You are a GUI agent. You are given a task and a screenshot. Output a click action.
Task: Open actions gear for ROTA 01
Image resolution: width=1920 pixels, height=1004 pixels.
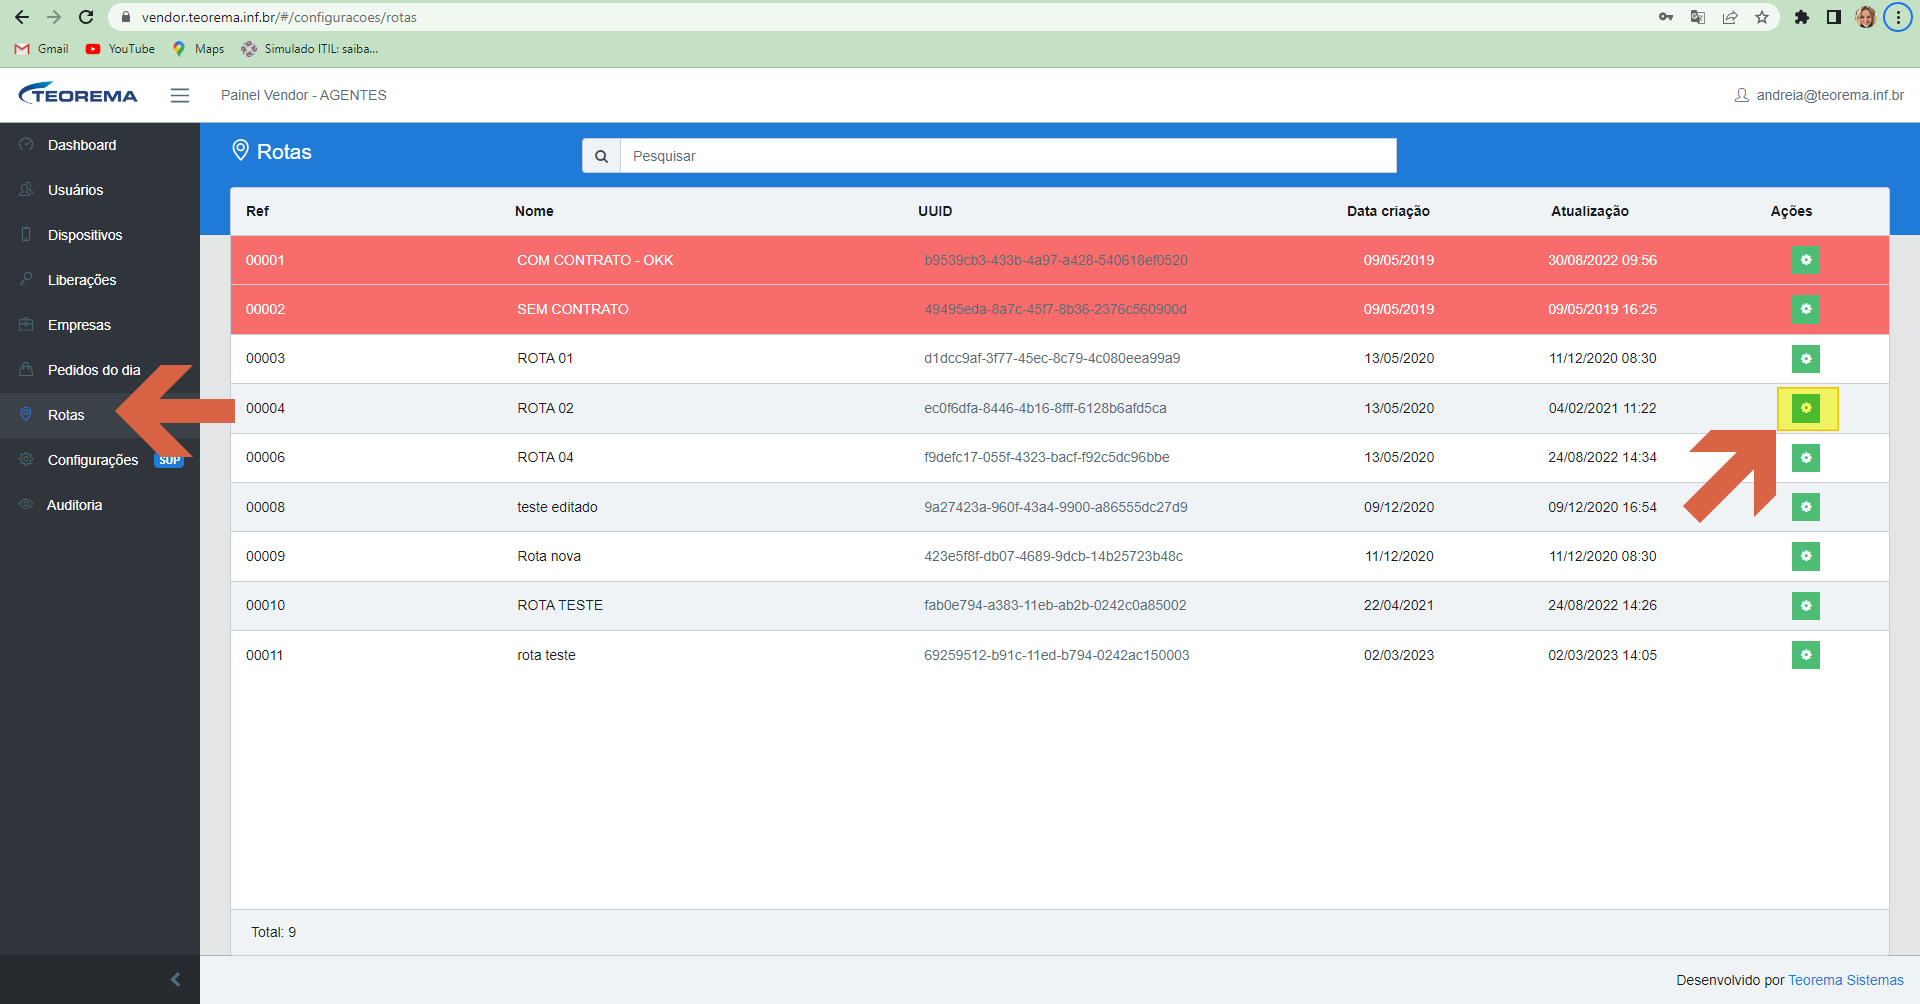click(1805, 358)
